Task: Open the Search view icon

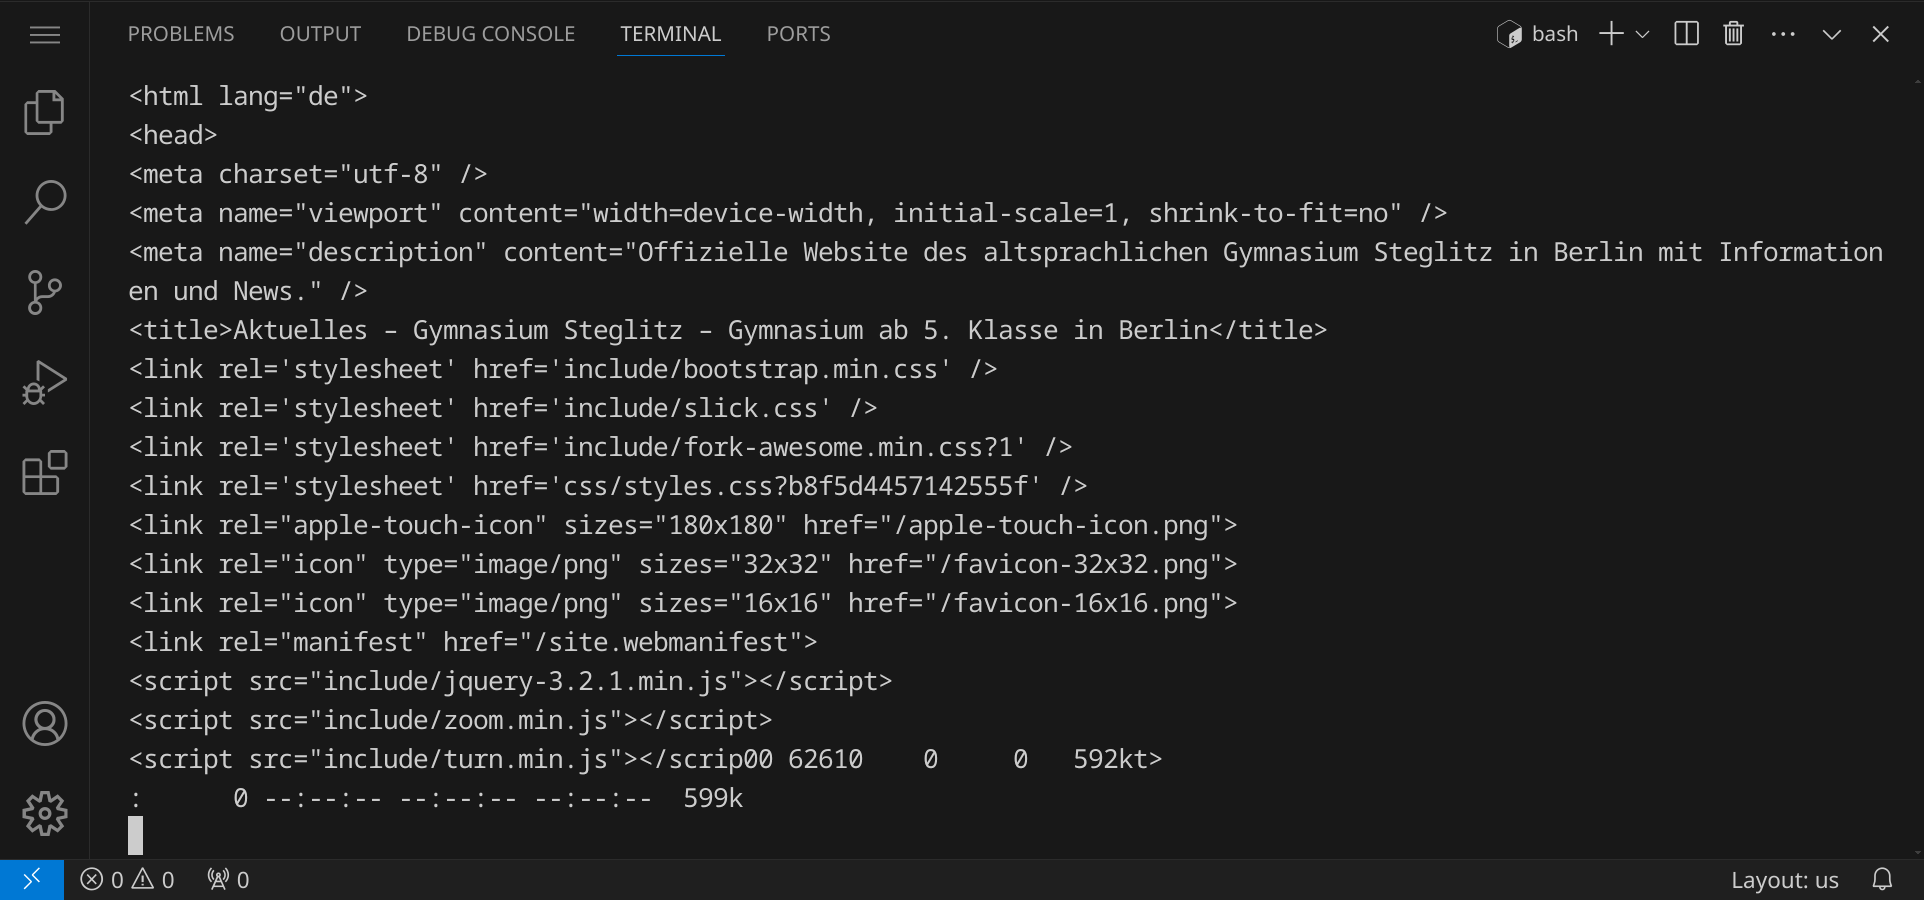Action: click(44, 202)
